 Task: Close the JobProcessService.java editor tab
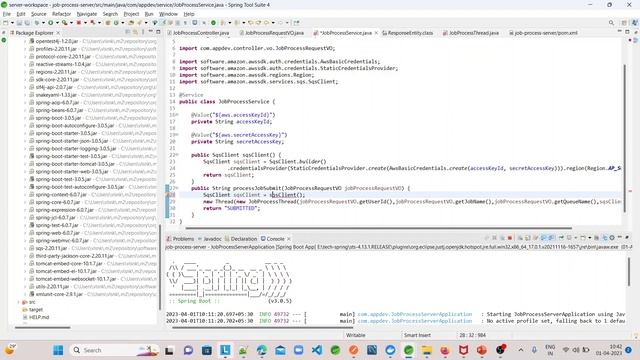coord(376,33)
